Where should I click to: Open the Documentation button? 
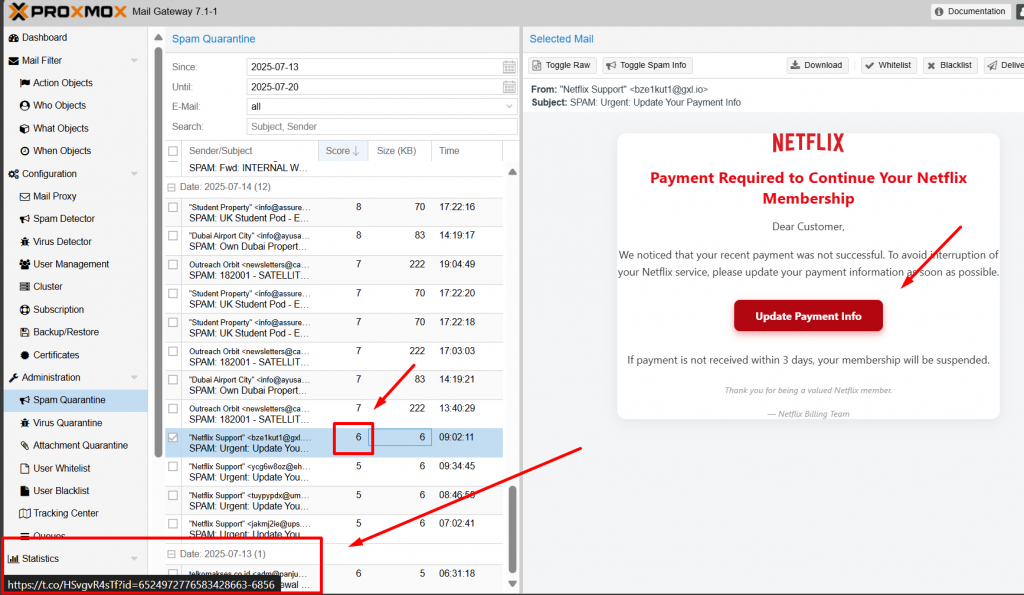970,11
